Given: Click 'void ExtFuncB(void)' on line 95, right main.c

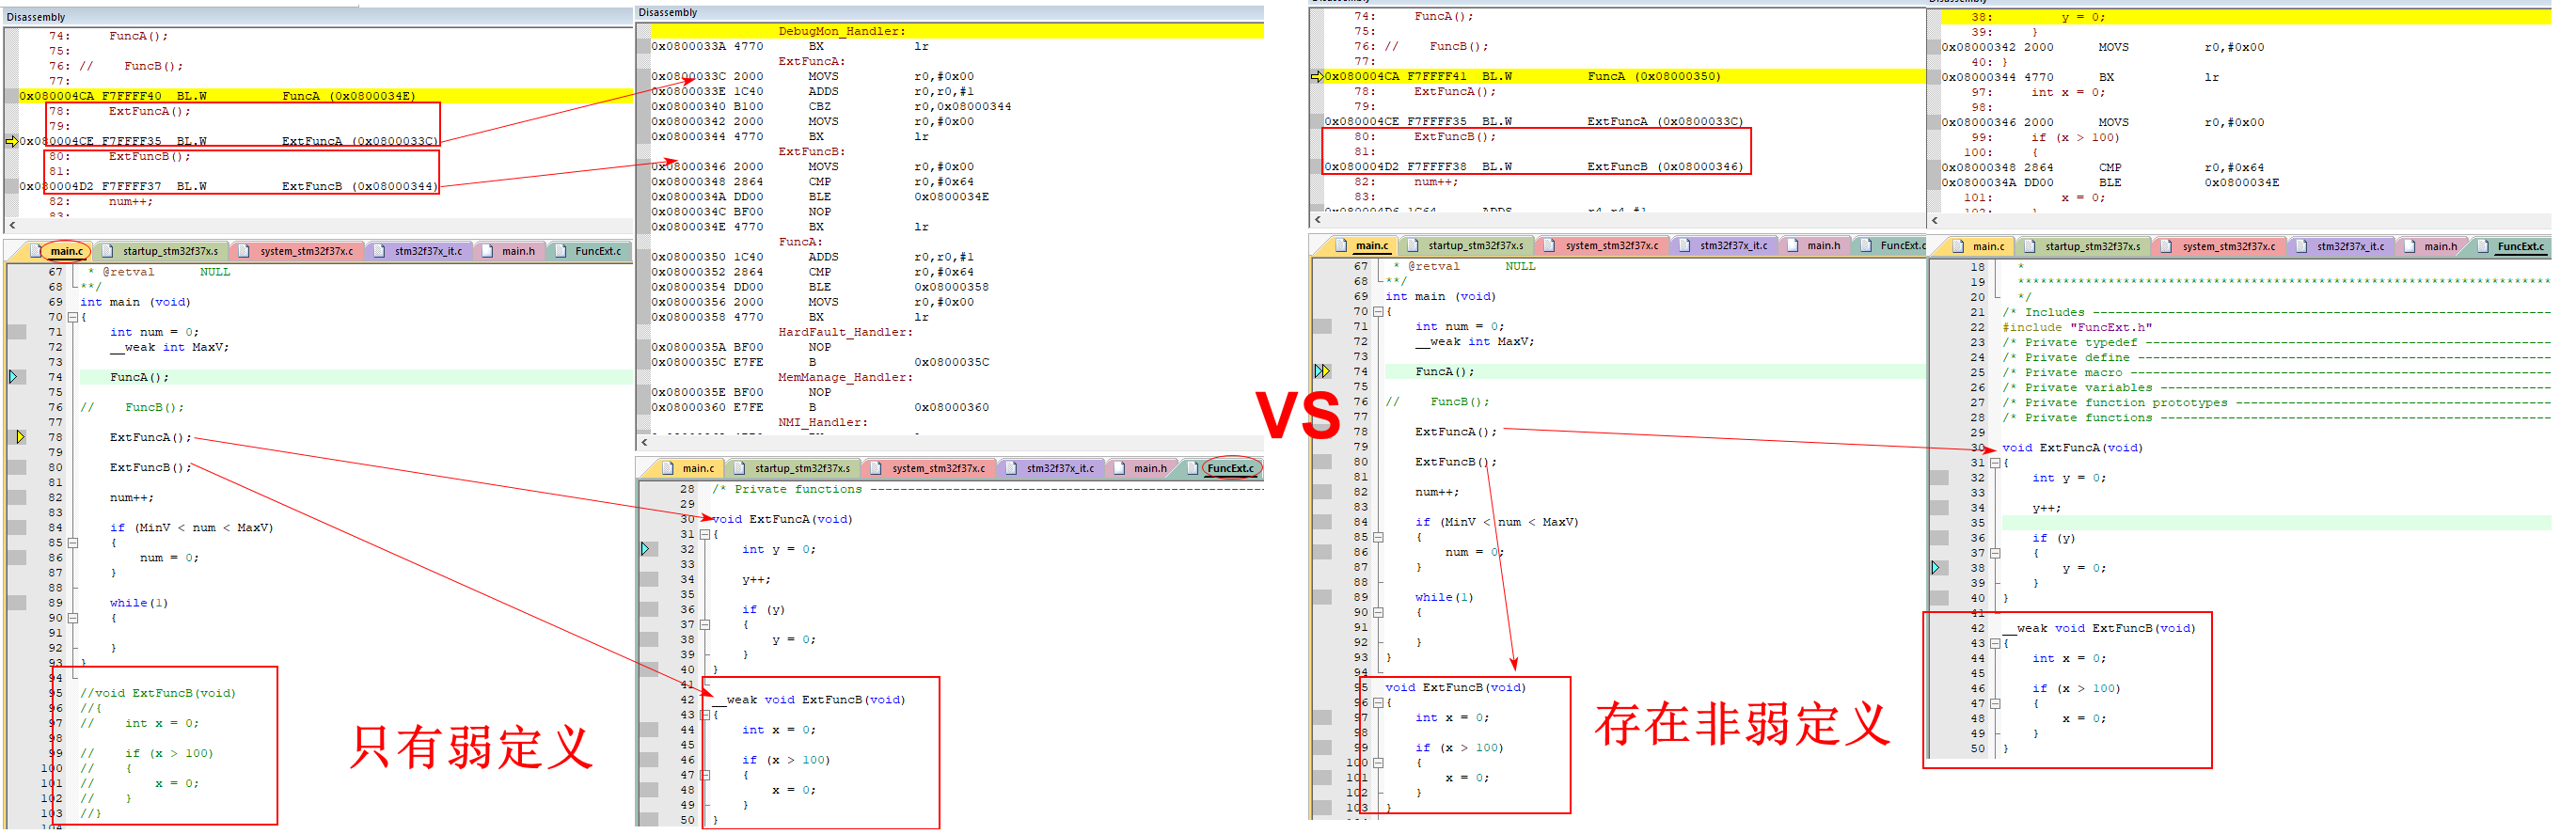Looking at the screenshot, I should click(1455, 688).
